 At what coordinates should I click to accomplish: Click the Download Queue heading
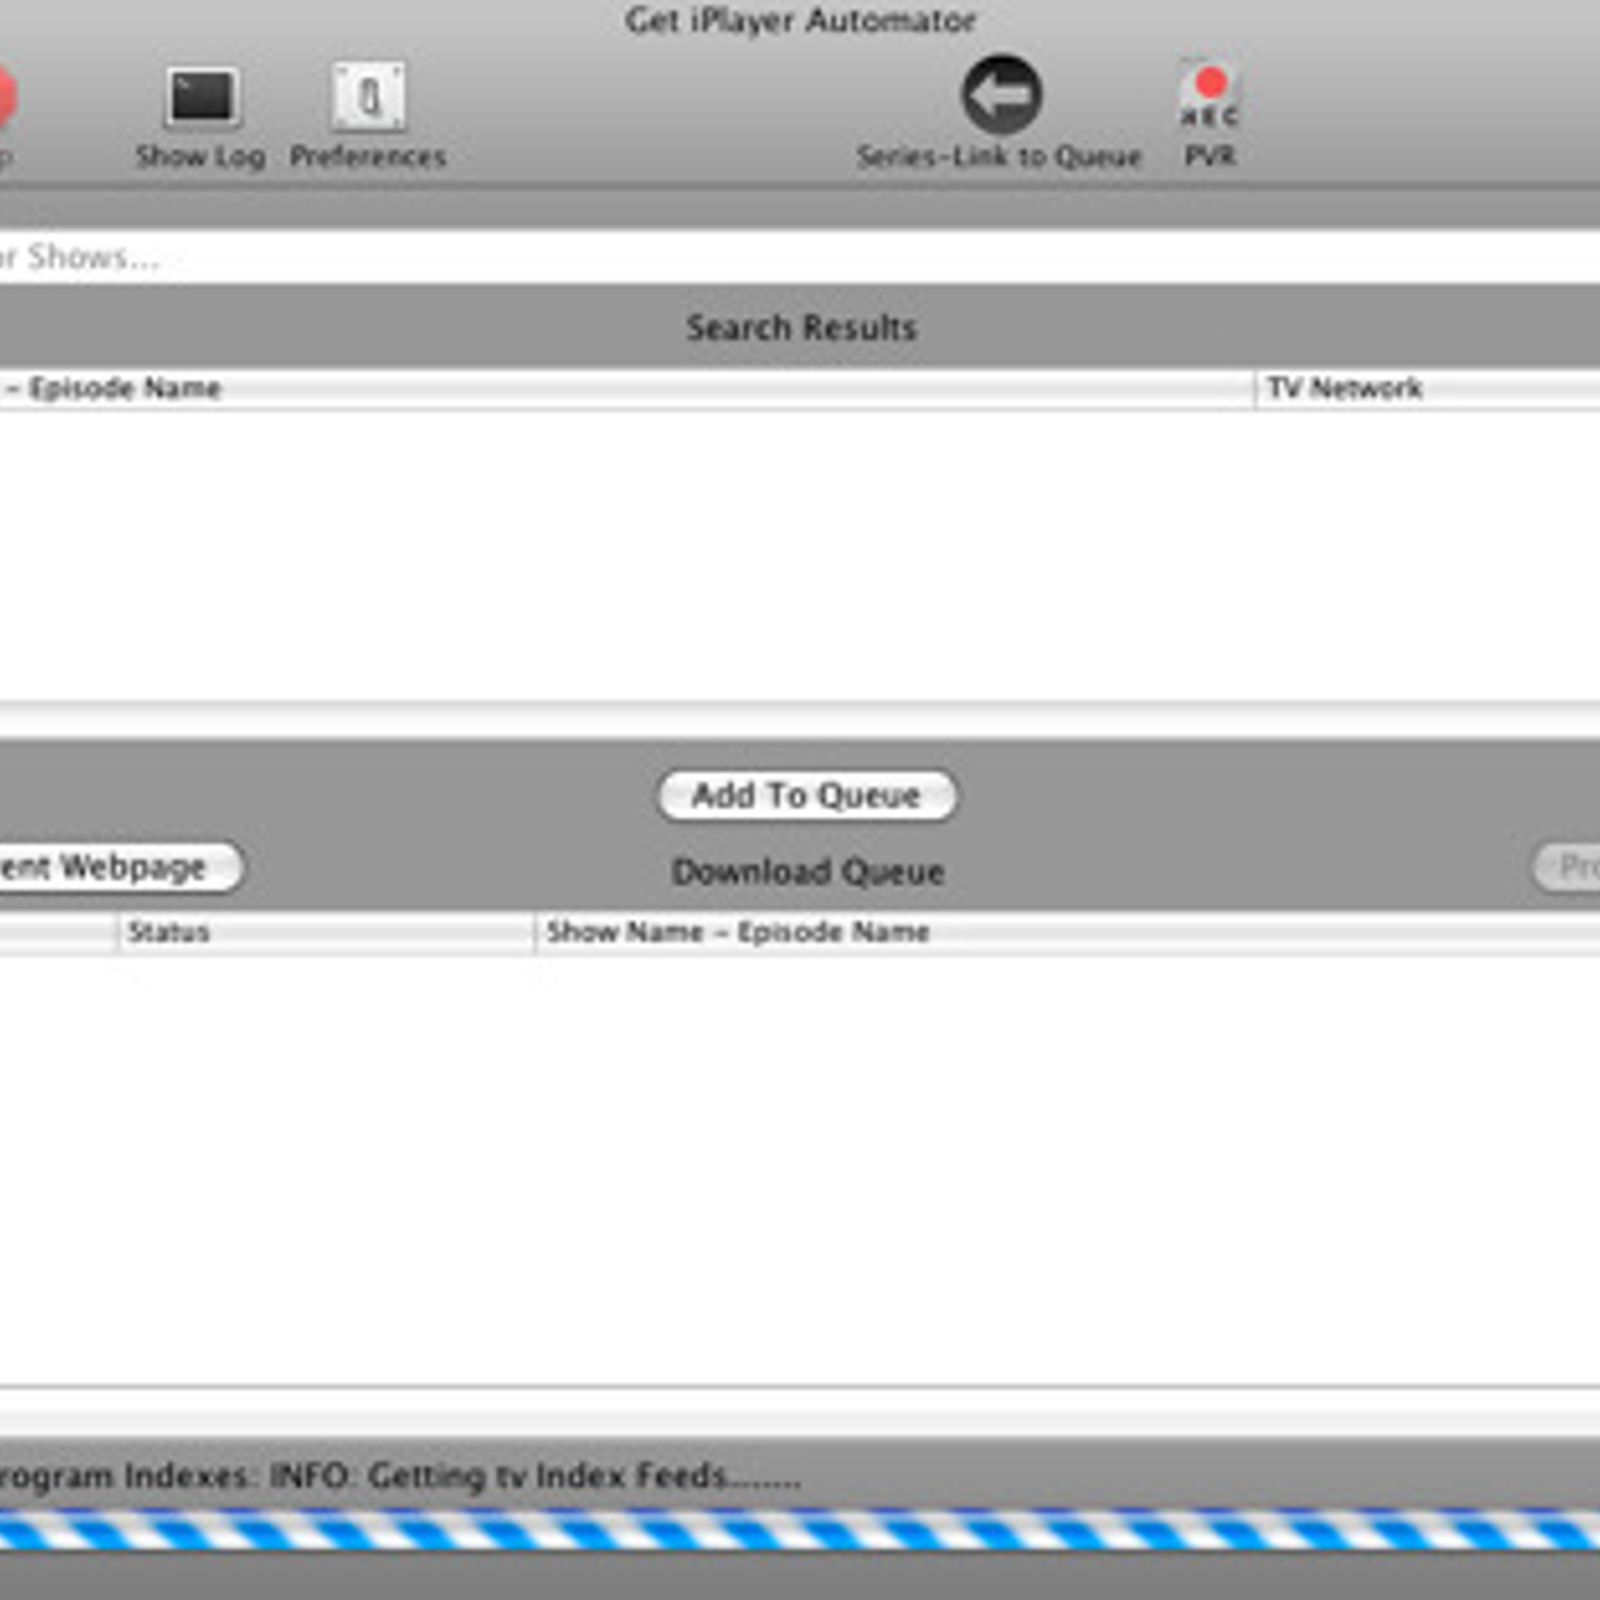pos(808,871)
